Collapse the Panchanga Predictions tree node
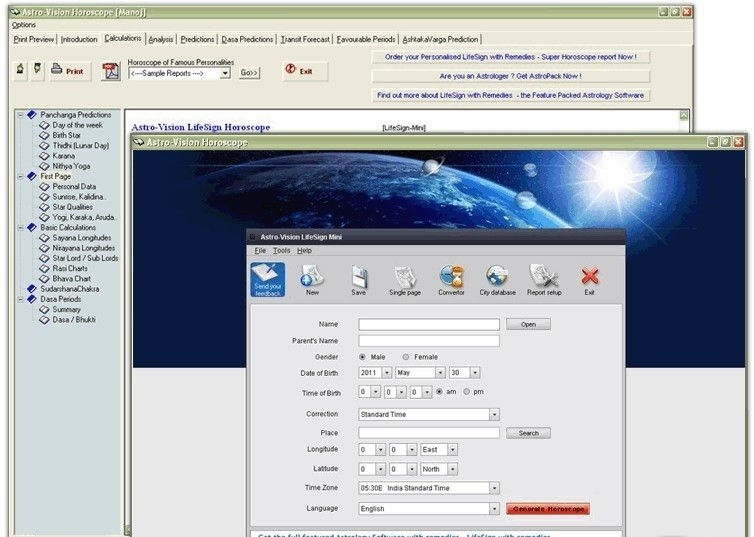The height and width of the screenshot is (537, 754). [20, 114]
